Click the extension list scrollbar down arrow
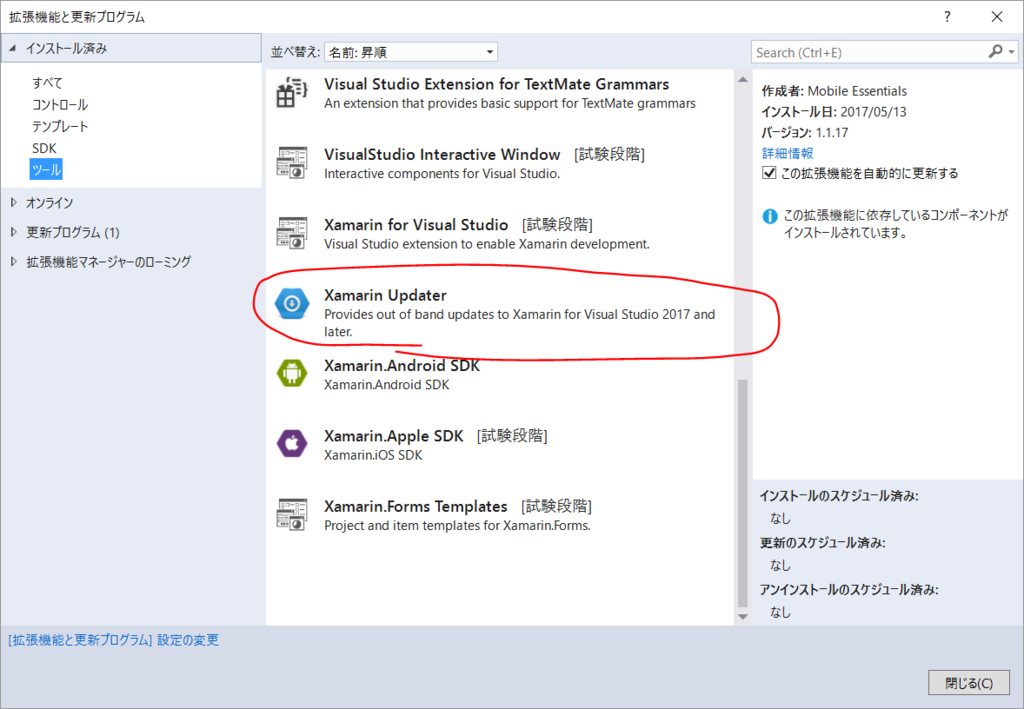 tap(743, 616)
